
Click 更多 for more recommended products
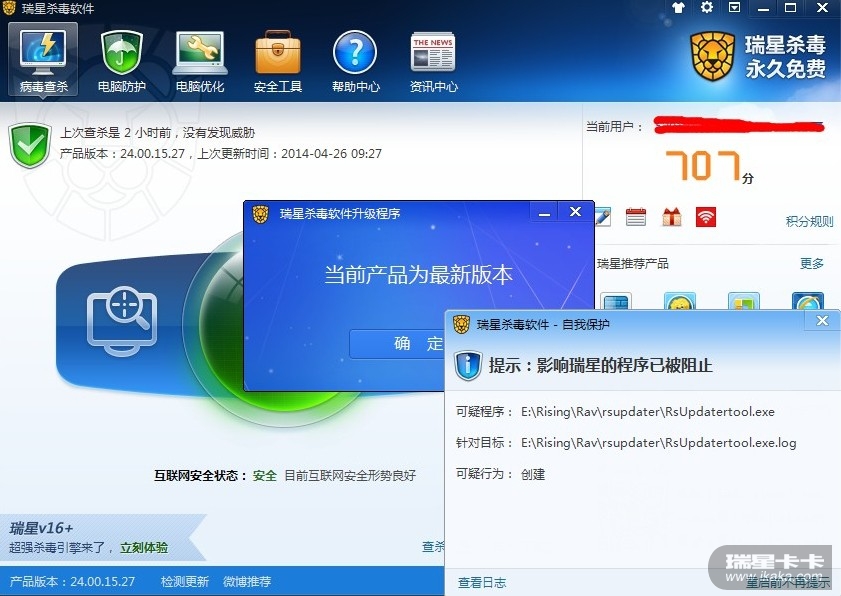pyautogui.click(x=812, y=263)
